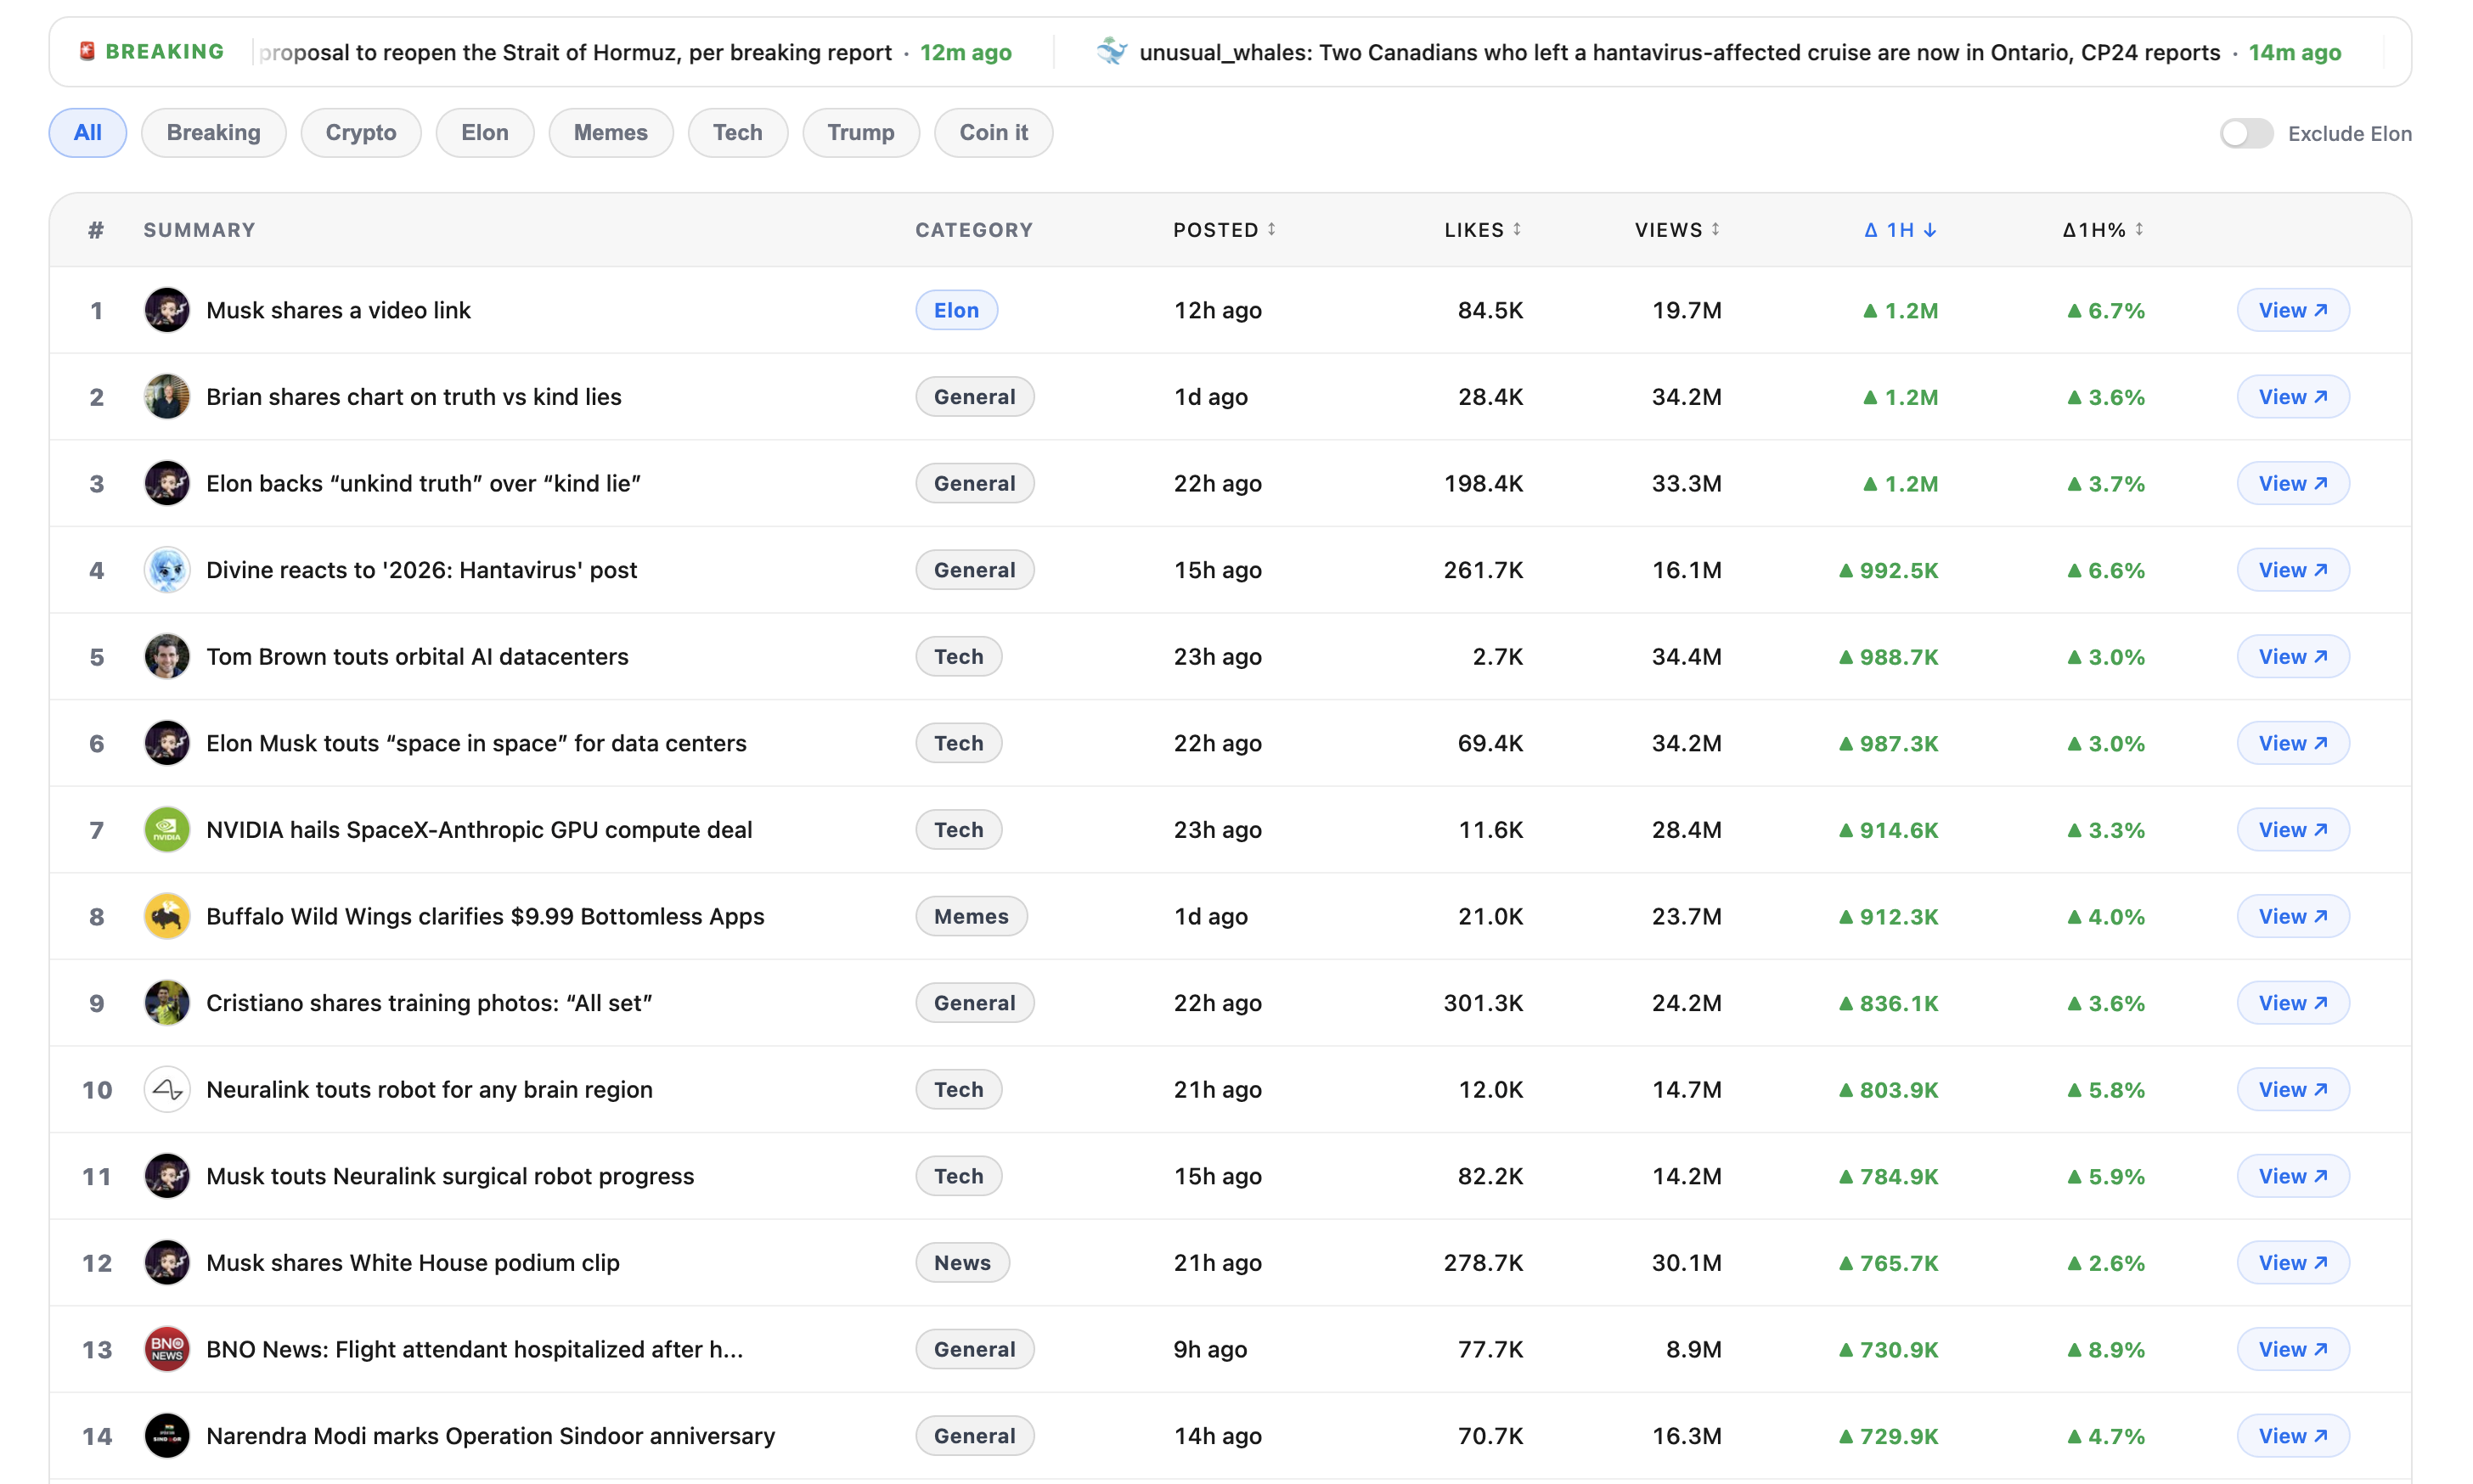Viewport: 2473px width, 1484px height.
Task: Open Brian's avatar in row 2
Action: (167, 397)
